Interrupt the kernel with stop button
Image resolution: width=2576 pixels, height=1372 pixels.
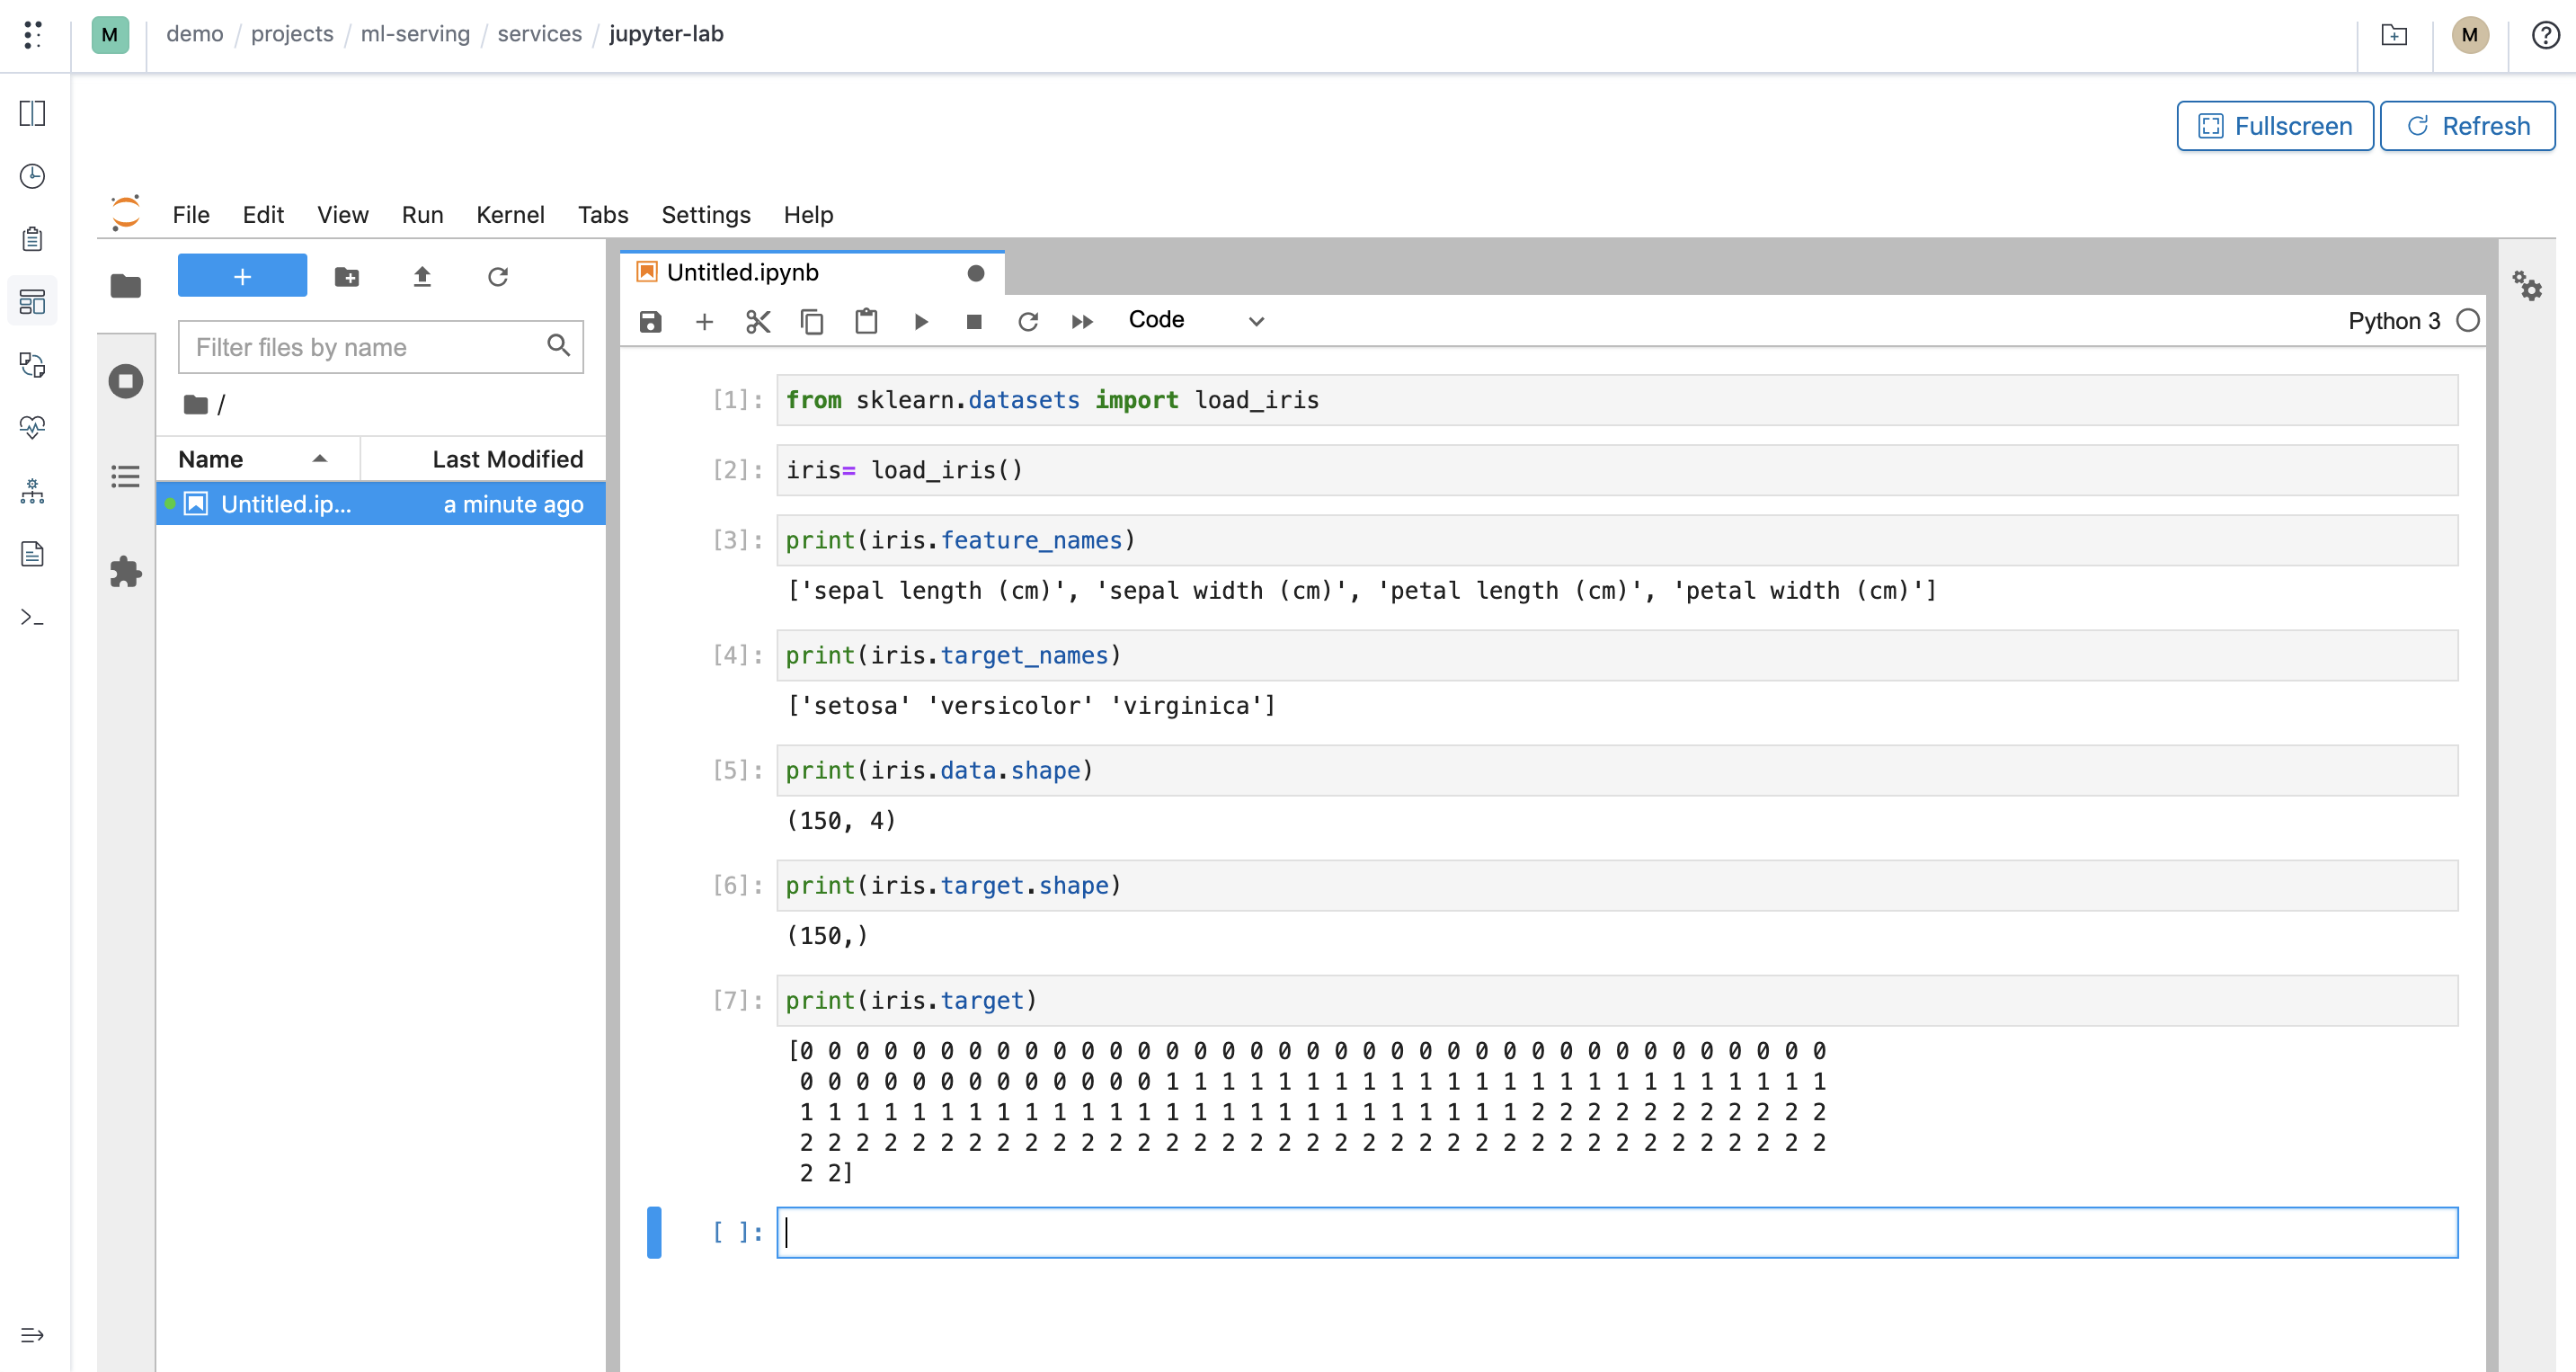(x=974, y=321)
